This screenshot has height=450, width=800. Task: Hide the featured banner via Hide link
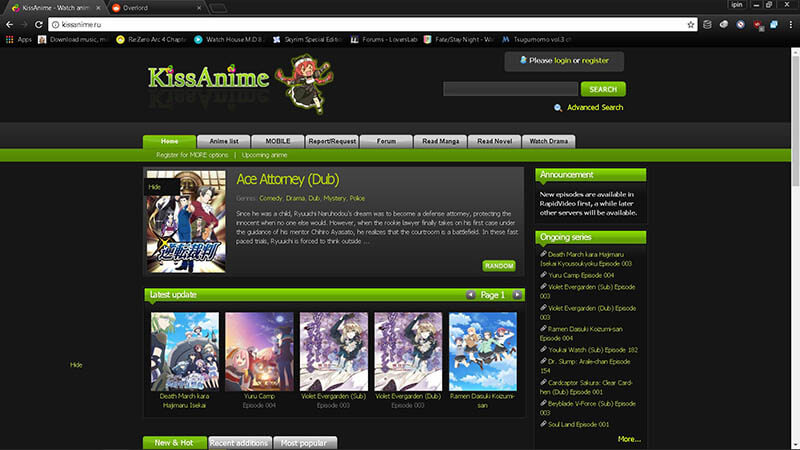pos(154,187)
